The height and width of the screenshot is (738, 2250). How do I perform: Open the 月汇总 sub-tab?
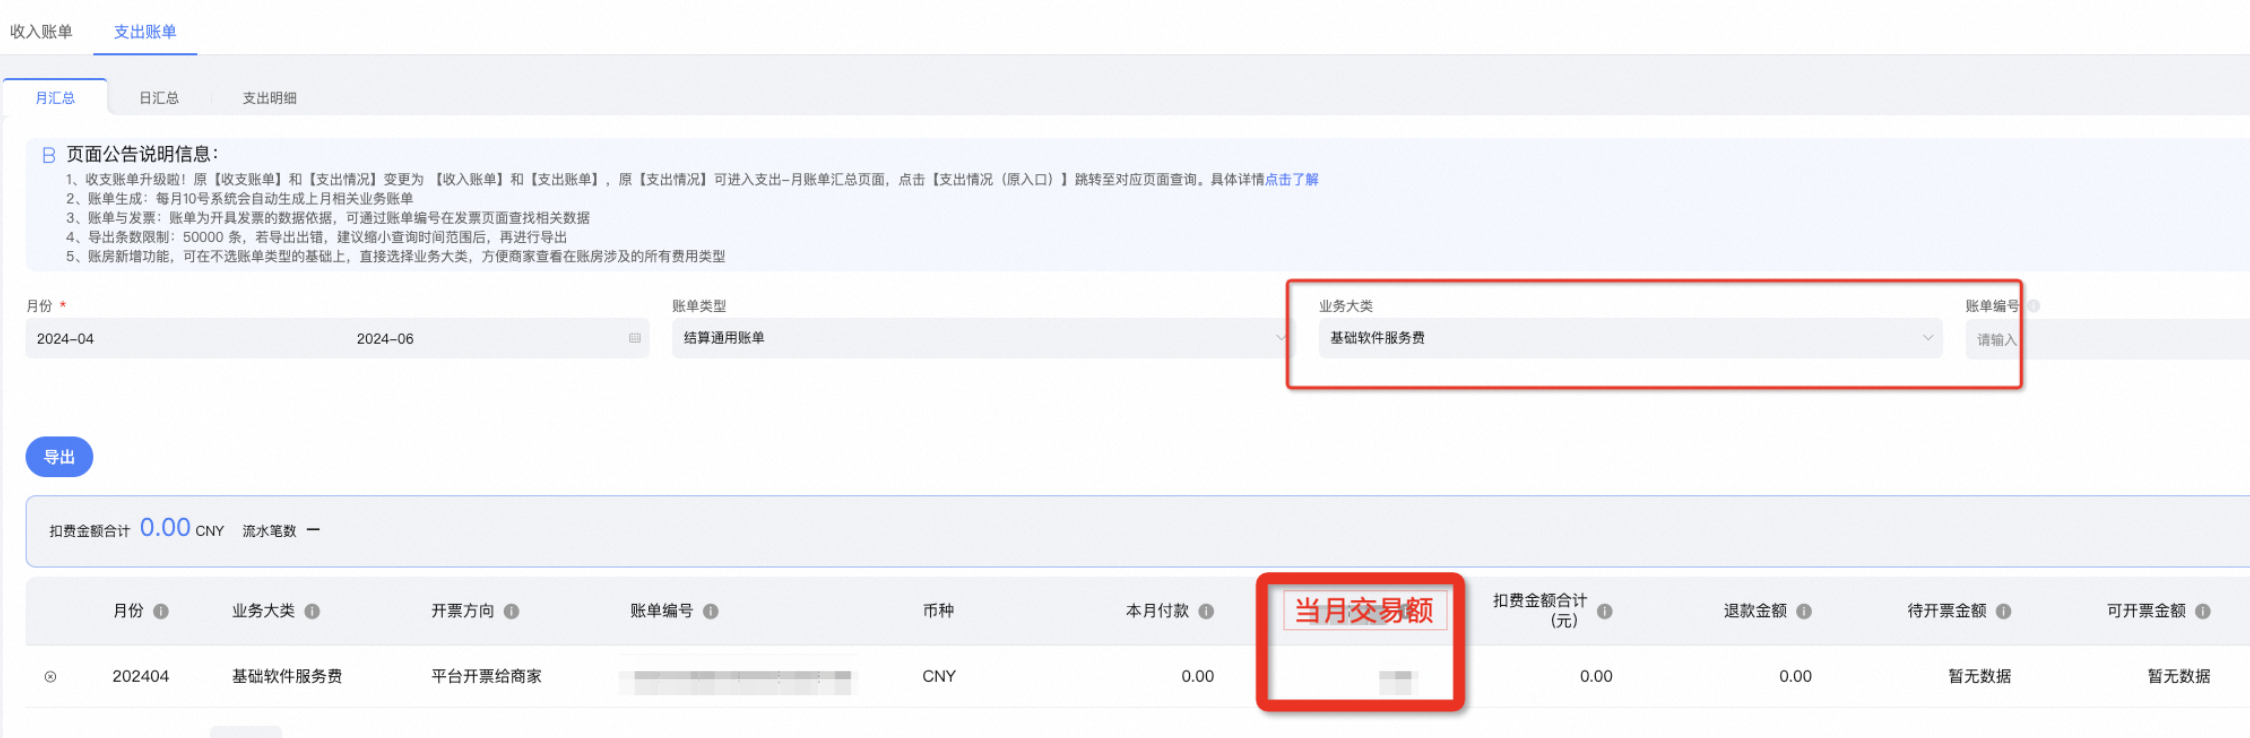(x=55, y=98)
